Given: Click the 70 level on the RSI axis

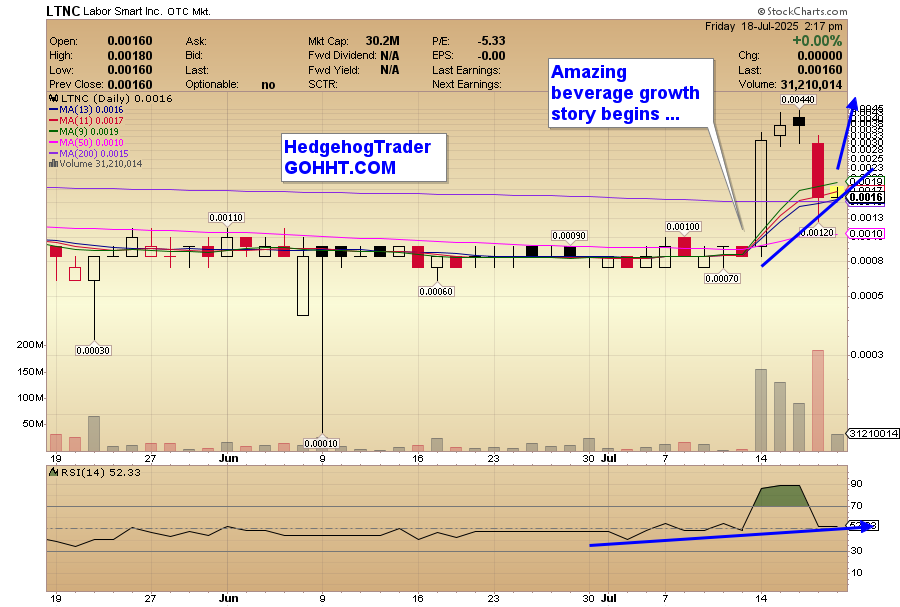Looking at the screenshot, I should pos(856,505).
